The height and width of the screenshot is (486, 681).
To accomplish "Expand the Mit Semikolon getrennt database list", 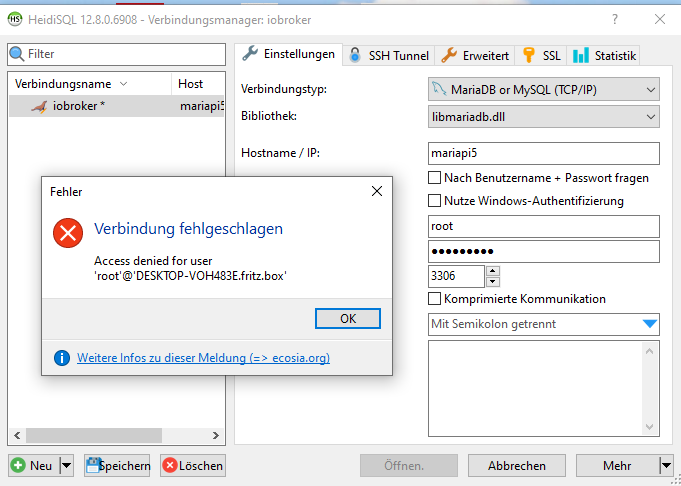I will coord(649,324).
